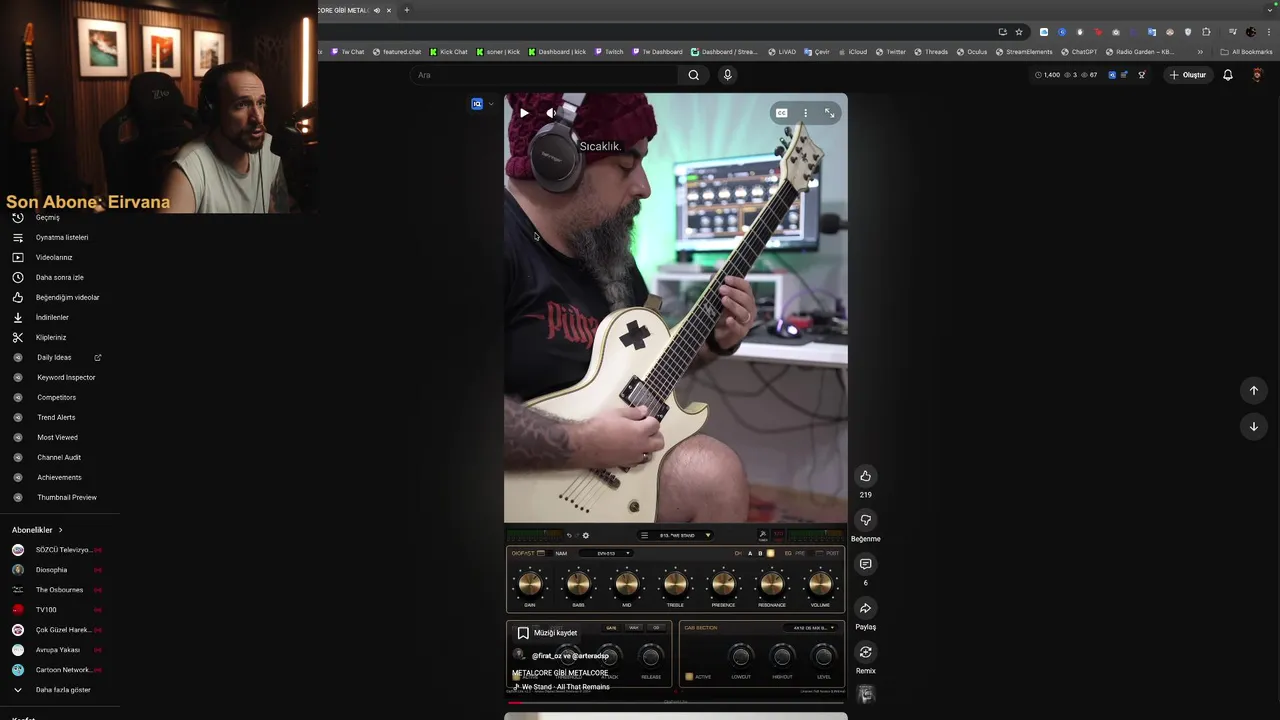Open Beğendiğim videolar in the sidebar
The height and width of the screenshot is (720, 1280).
click(60, 297)
